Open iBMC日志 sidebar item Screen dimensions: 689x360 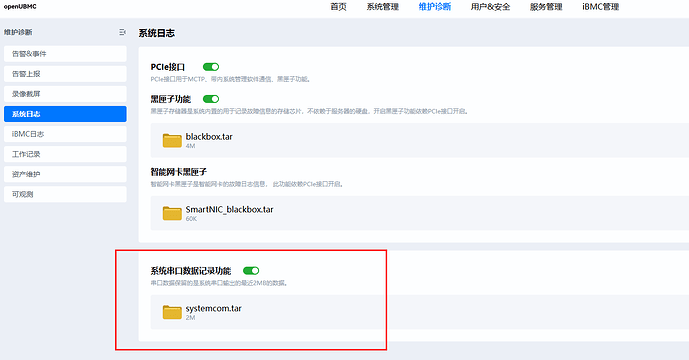coord(65,134)
